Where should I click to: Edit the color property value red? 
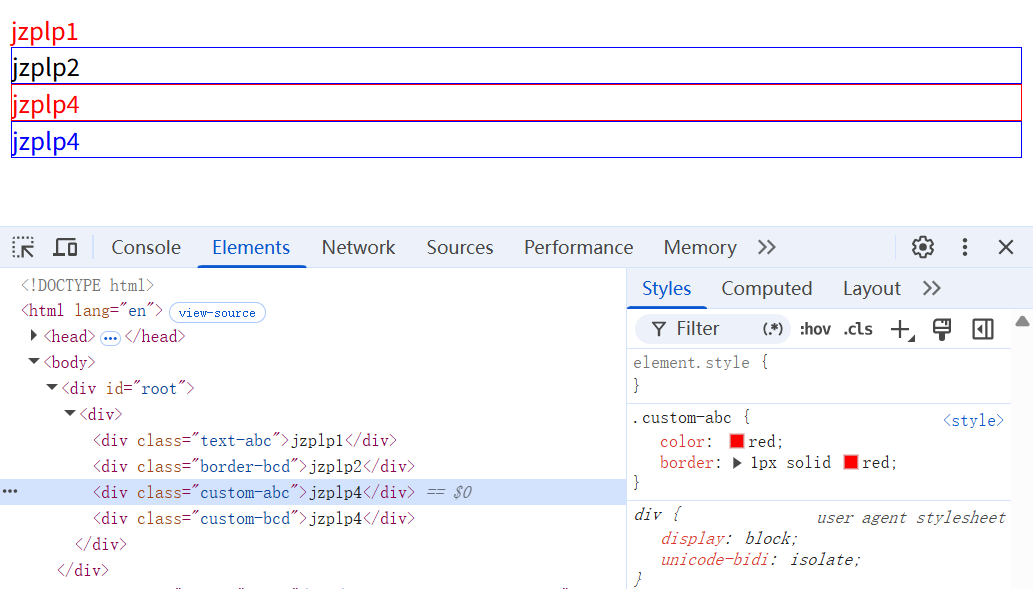point(762,441)
